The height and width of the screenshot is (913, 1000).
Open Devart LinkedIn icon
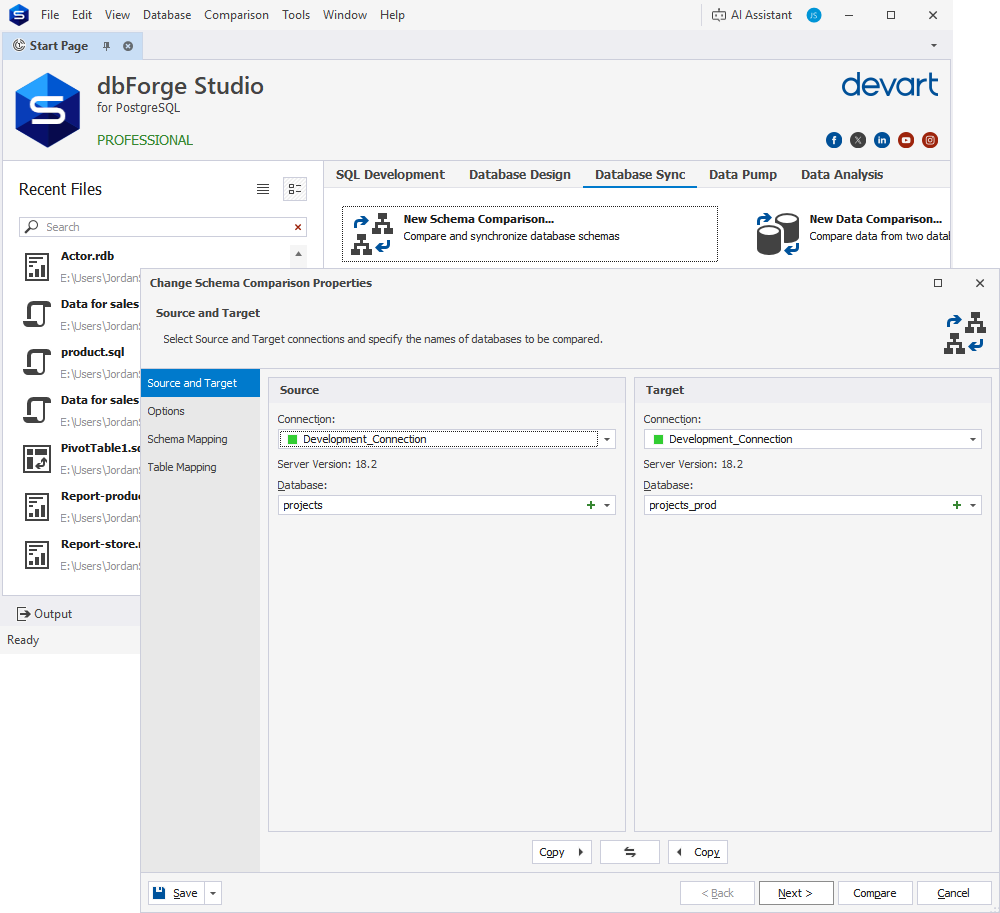[882, 140]
